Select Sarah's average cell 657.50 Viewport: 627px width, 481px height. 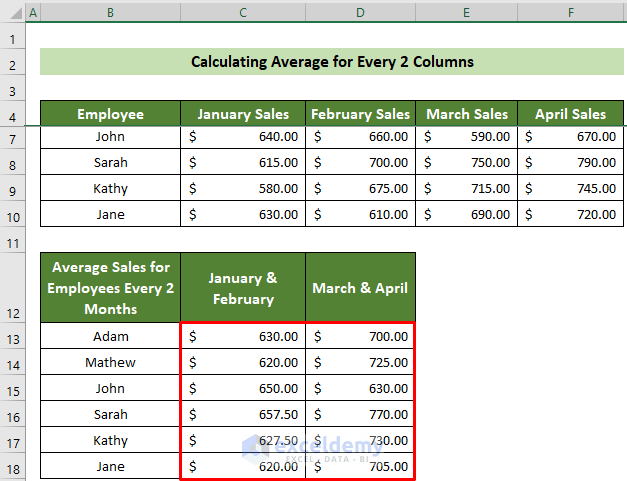pos(243,415)
